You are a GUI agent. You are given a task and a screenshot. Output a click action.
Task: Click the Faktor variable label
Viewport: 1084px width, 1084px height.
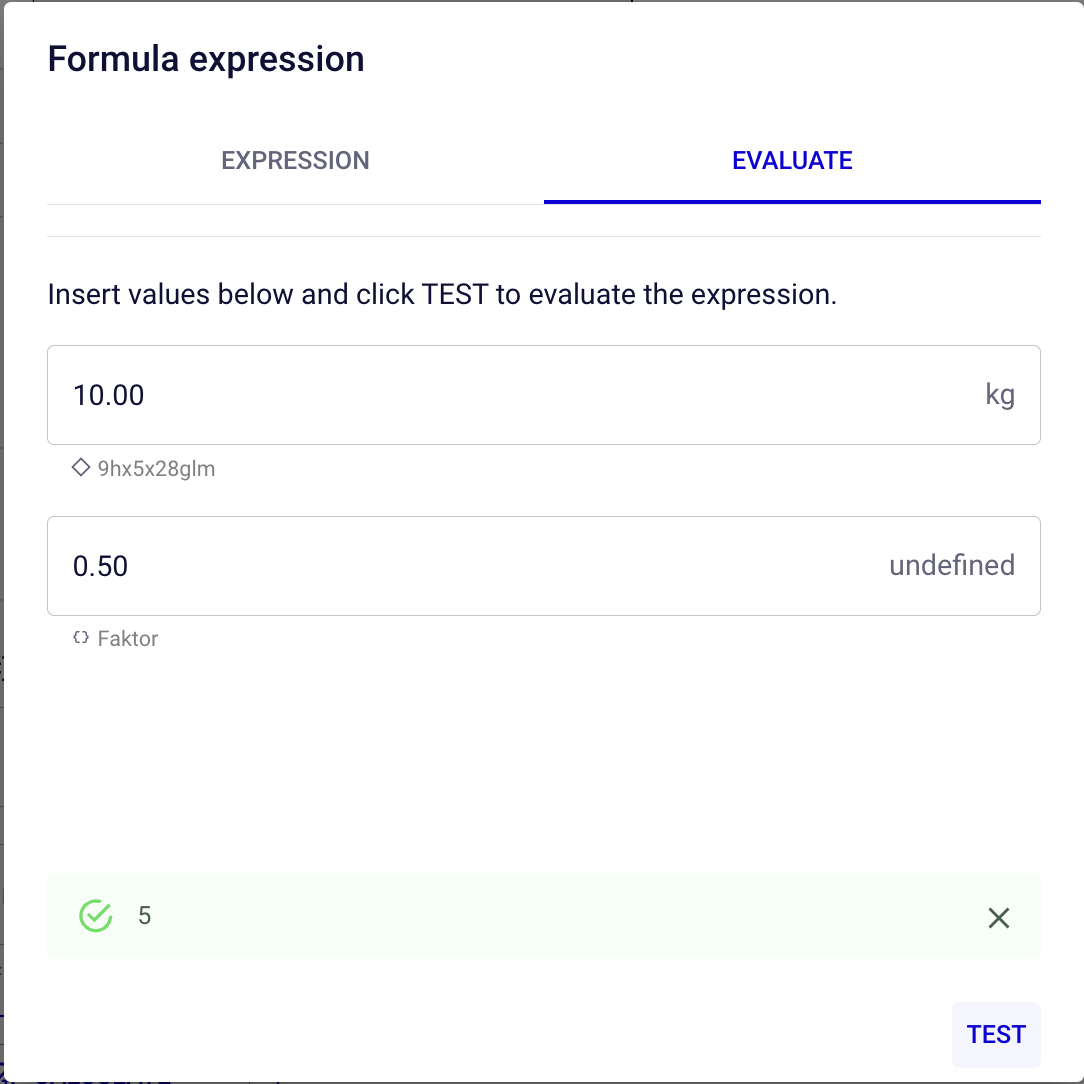coord(128,639)
